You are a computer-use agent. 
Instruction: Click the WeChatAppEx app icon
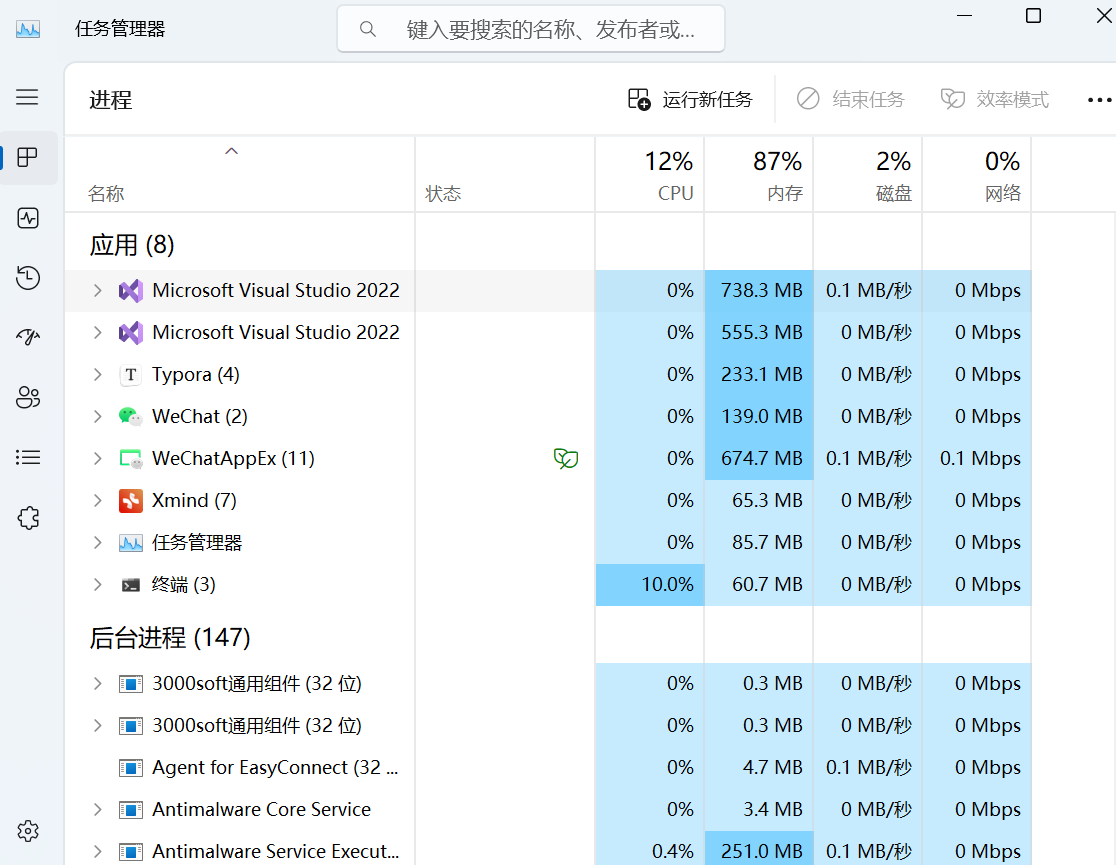[130, 458]
